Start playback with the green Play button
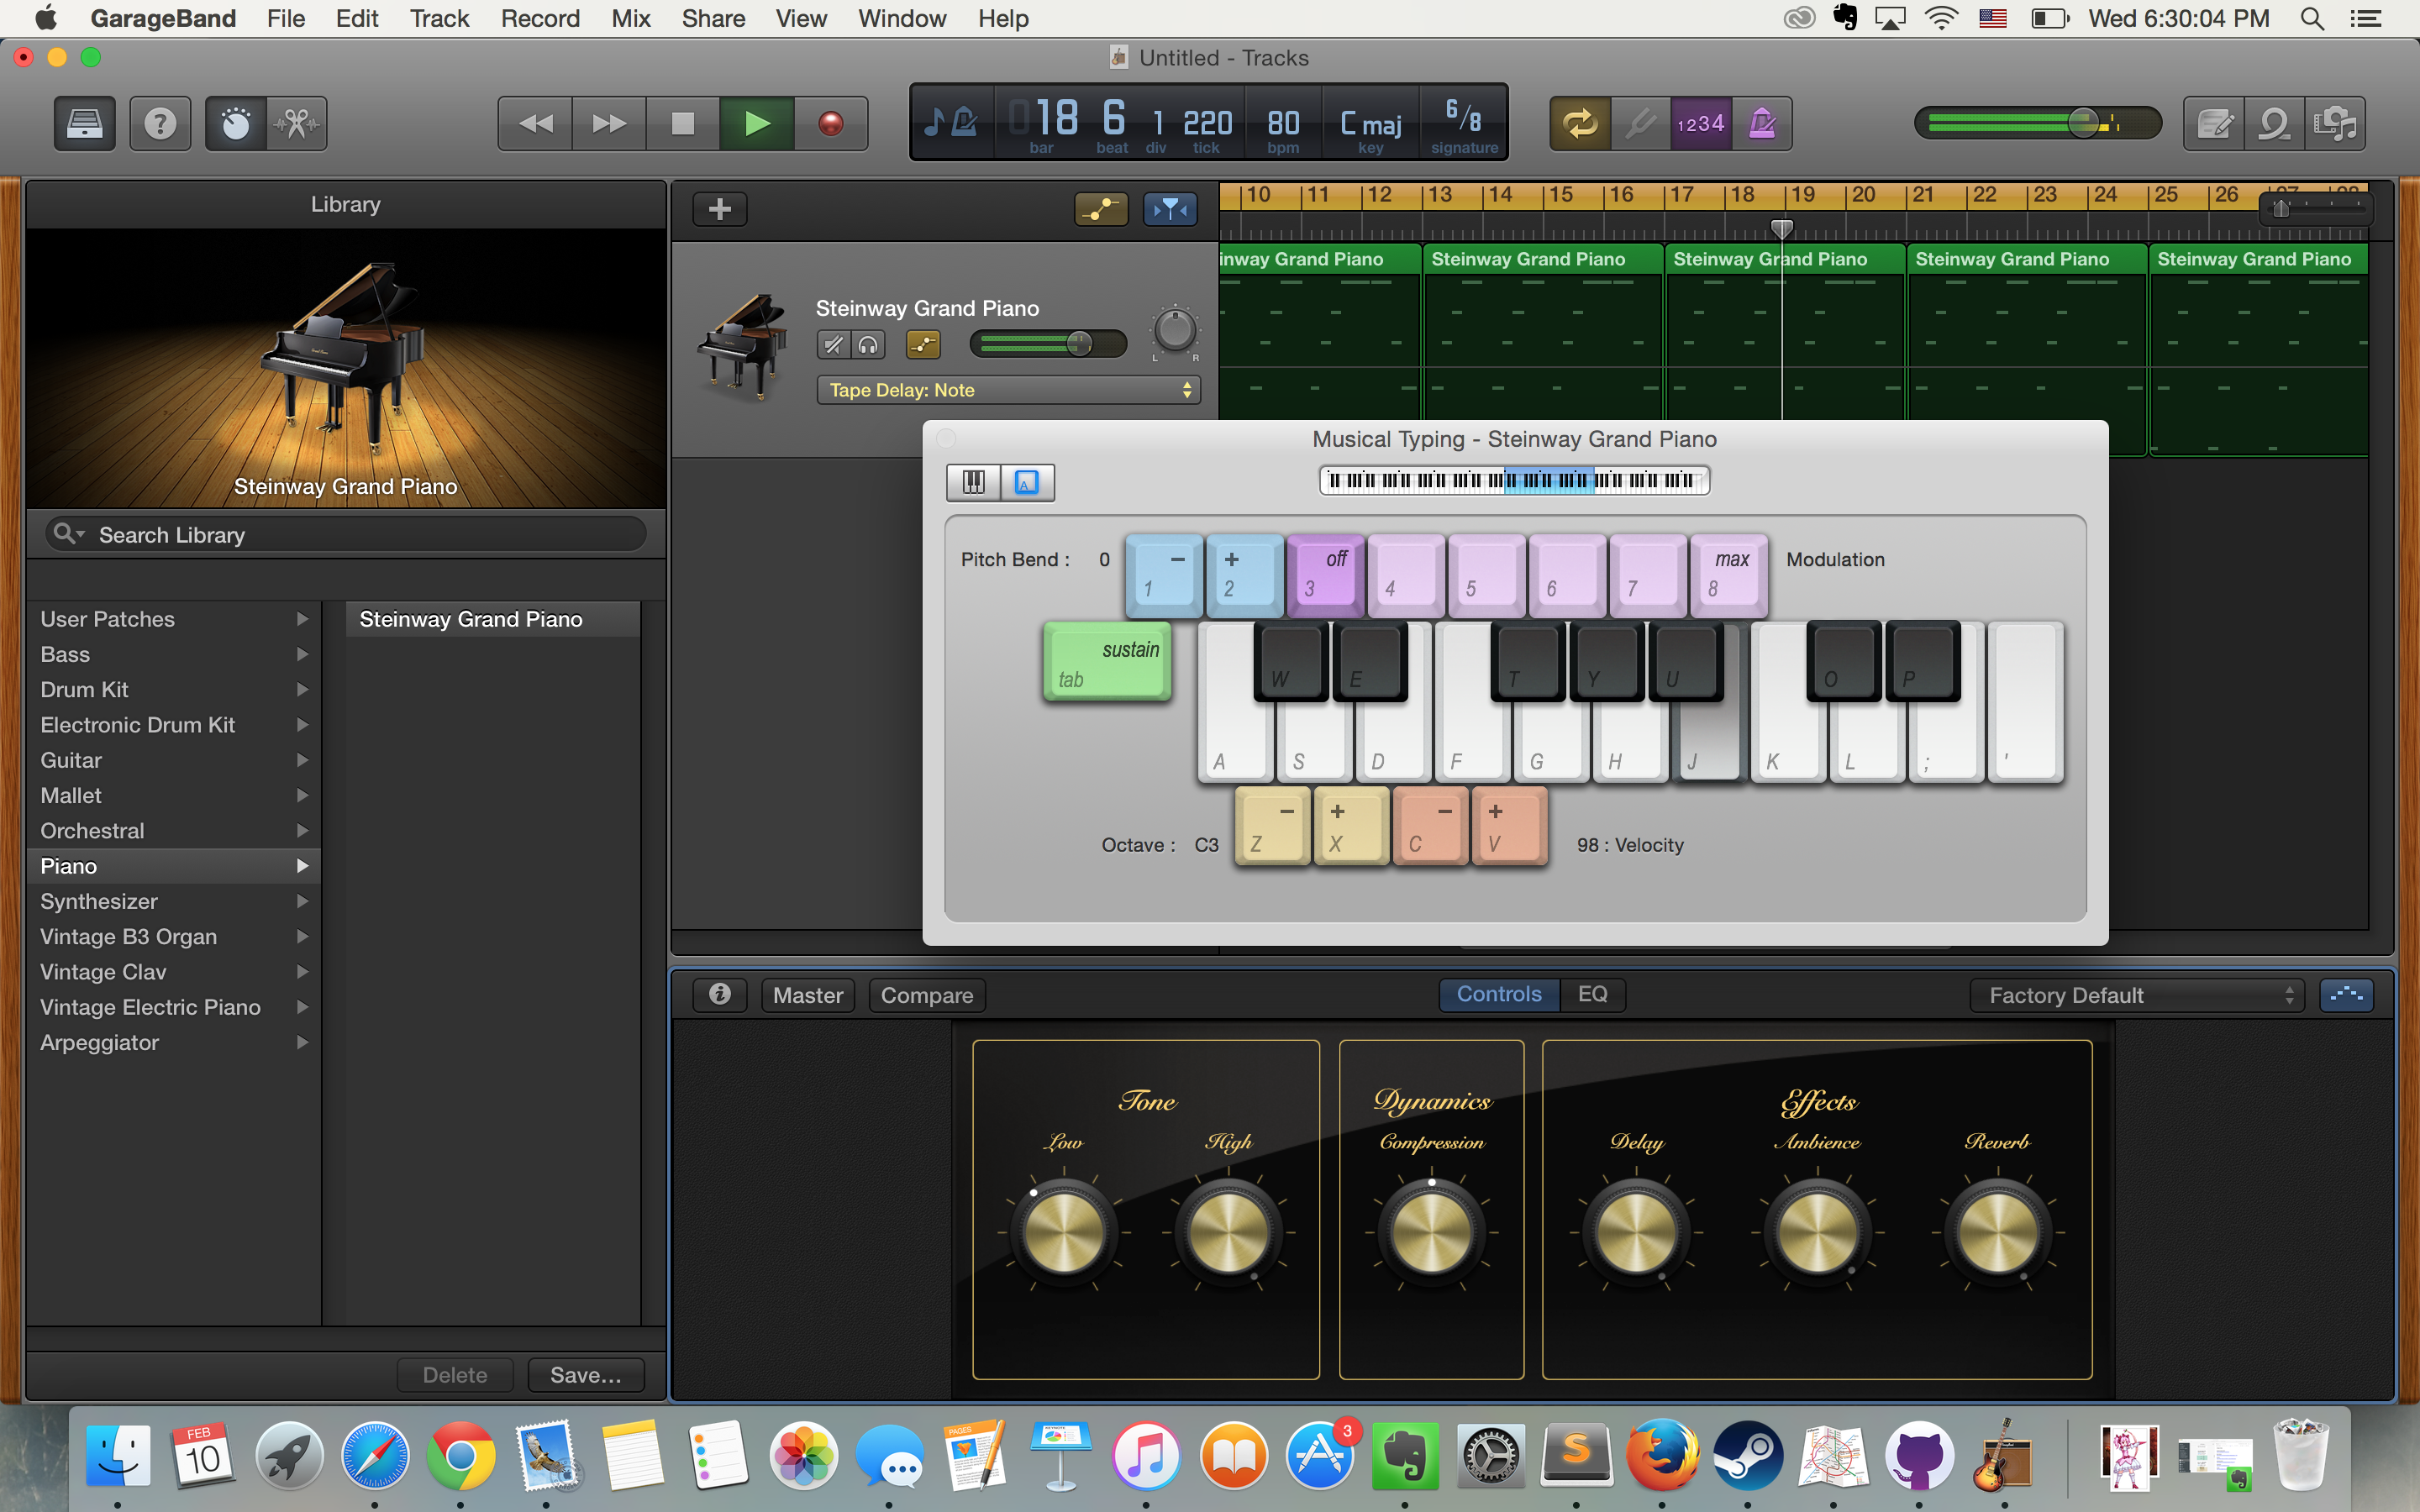Image resolution: width=2420 pixels, height=1512 pixels. tap(757, 124)
